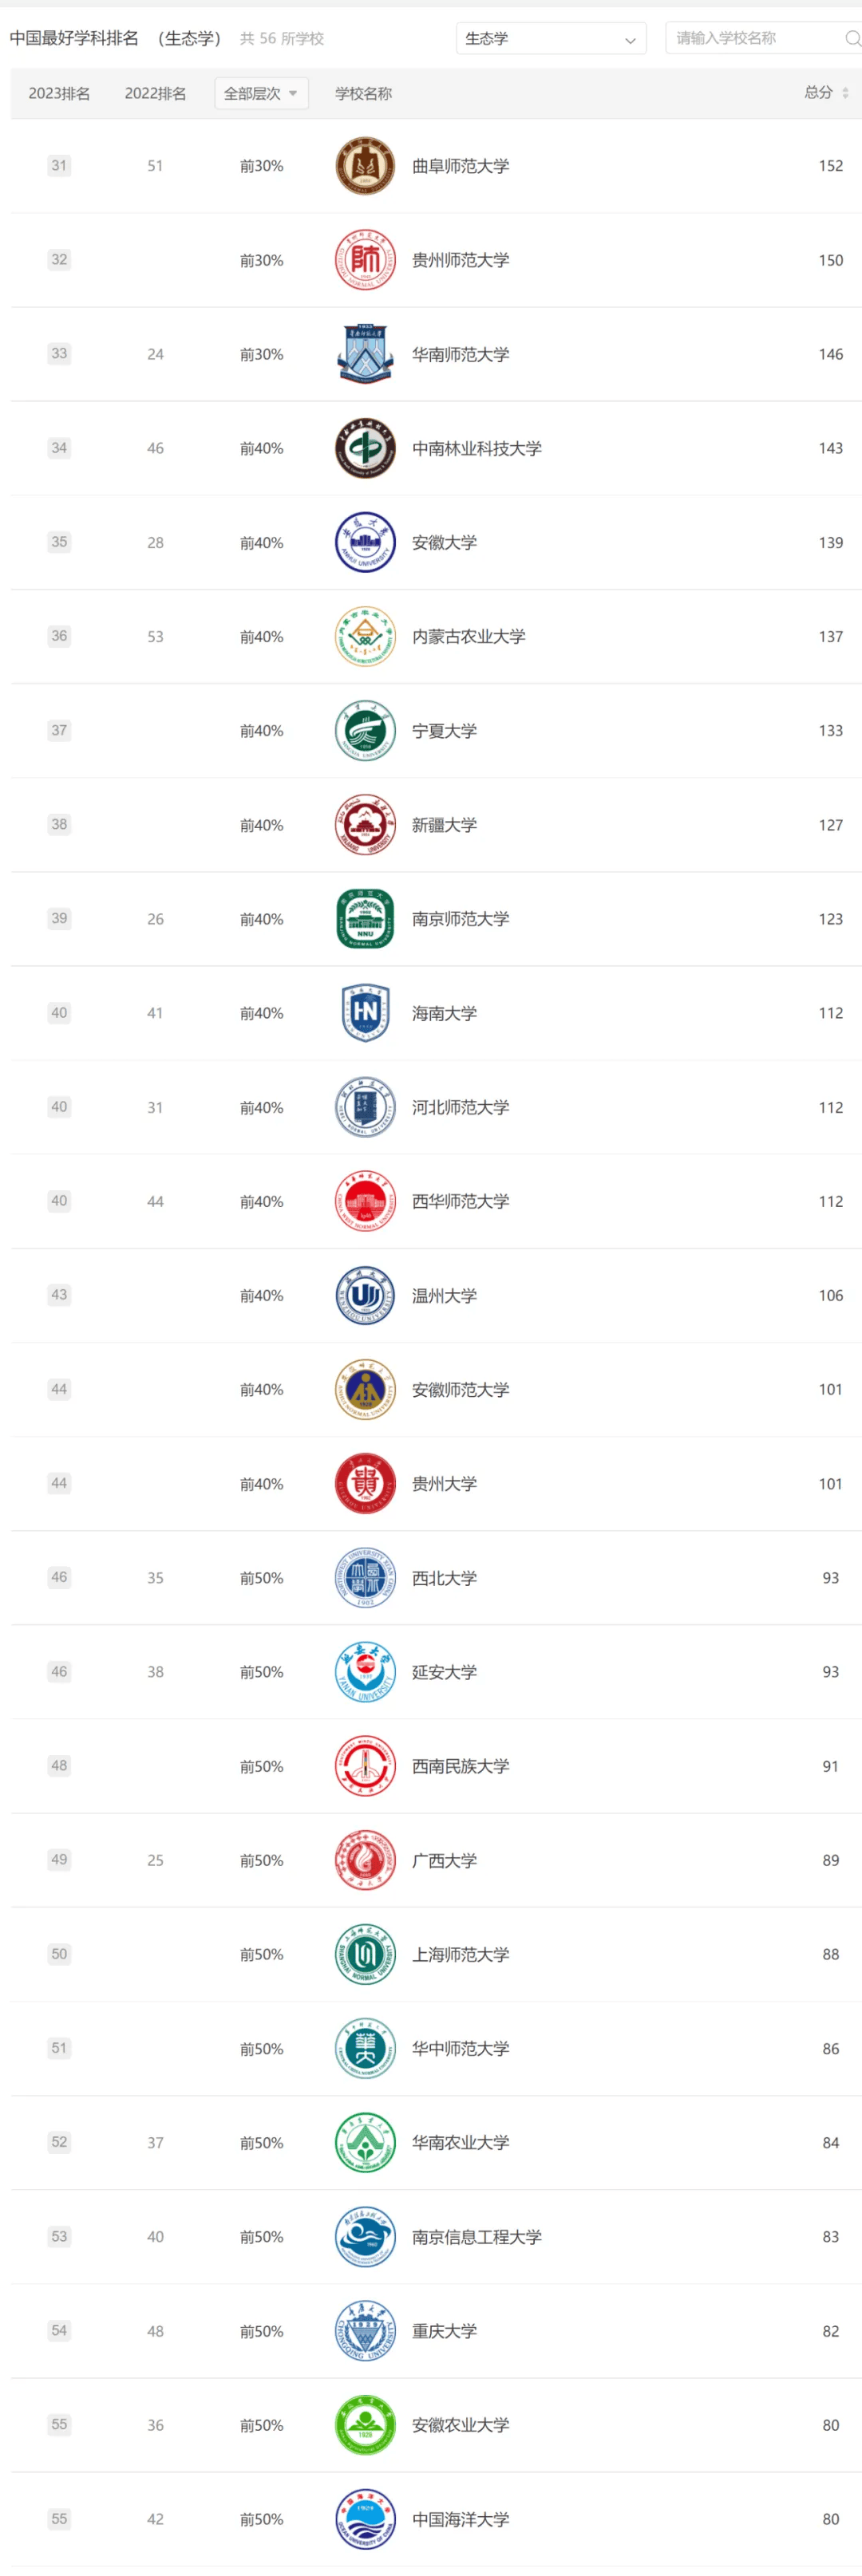Click the 温州大学 logo
The height and width of the screenshot is (2576, 862).
coord(365,1295)
